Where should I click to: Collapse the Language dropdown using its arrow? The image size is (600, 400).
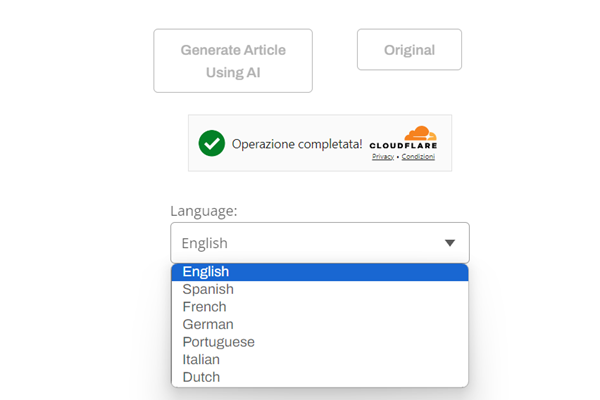tap(450, 243)
